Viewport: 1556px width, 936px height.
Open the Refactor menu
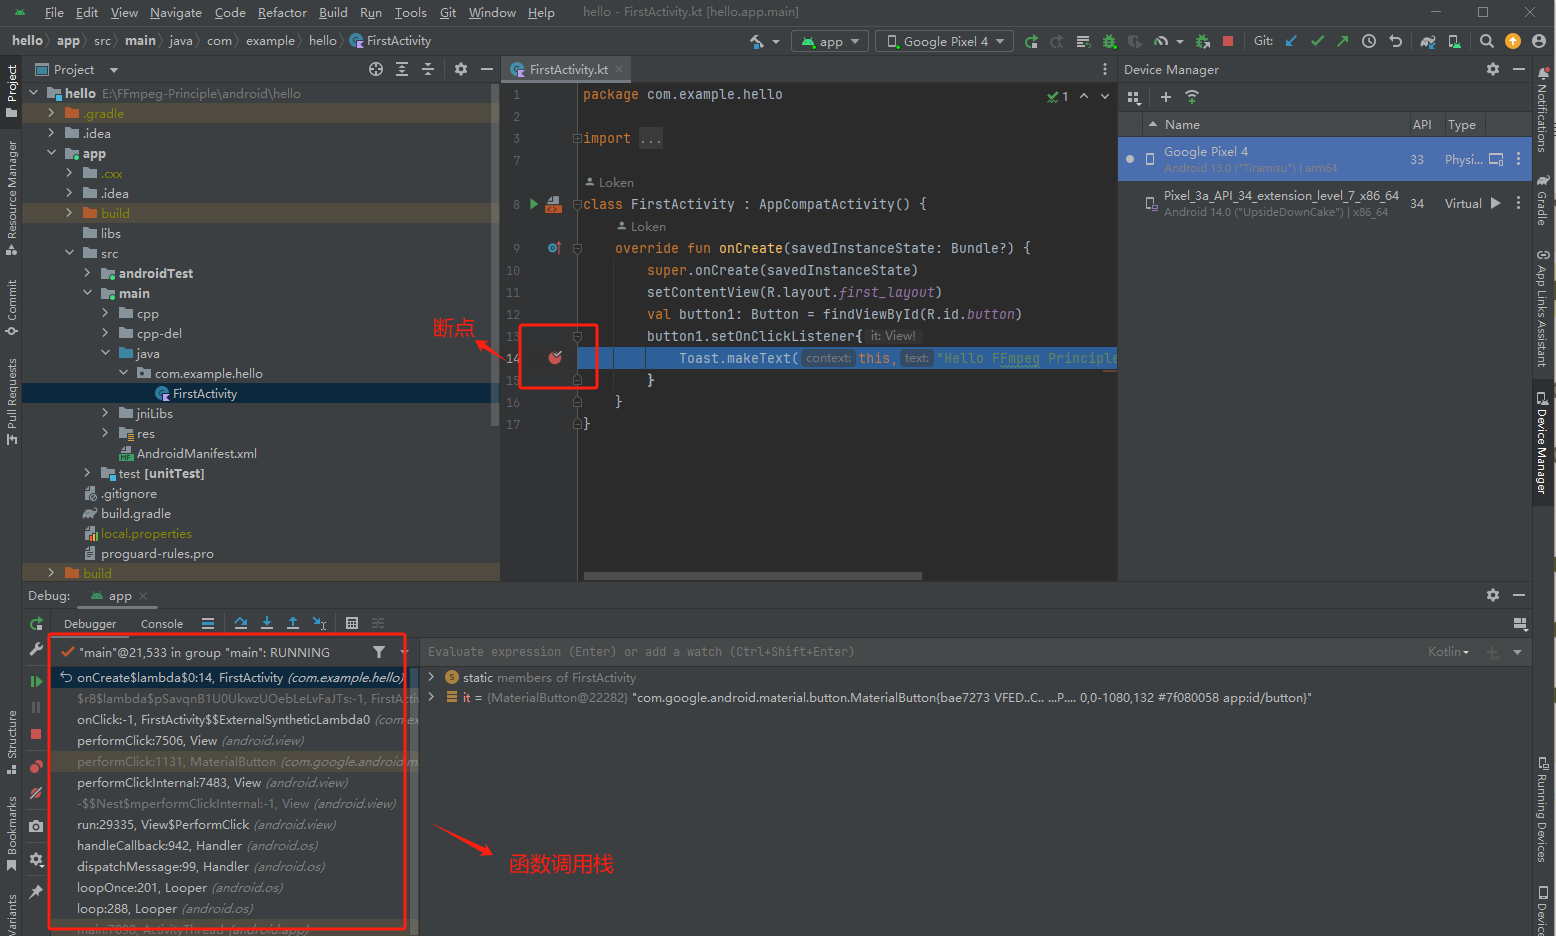point(282,13)
